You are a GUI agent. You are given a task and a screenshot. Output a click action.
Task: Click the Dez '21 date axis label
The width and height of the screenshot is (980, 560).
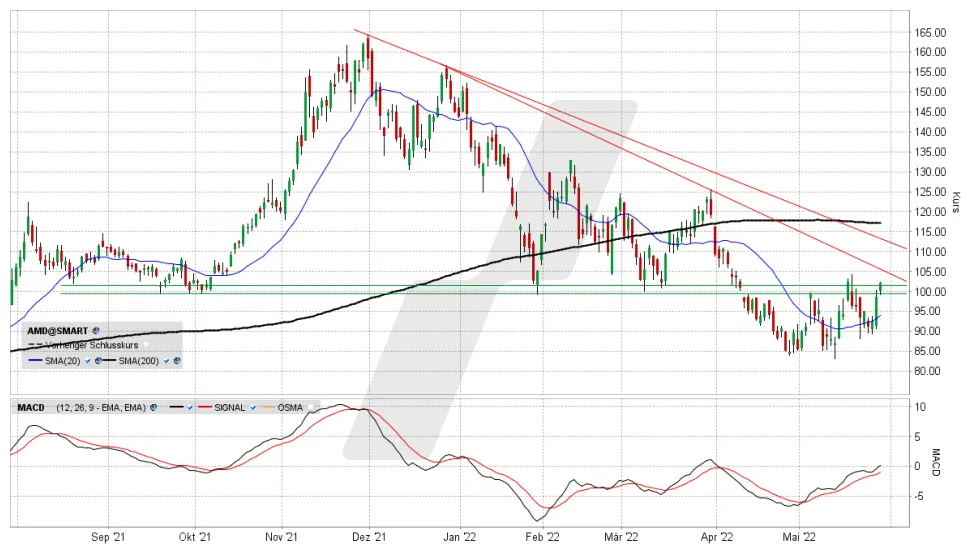click(x=369, y=536)
